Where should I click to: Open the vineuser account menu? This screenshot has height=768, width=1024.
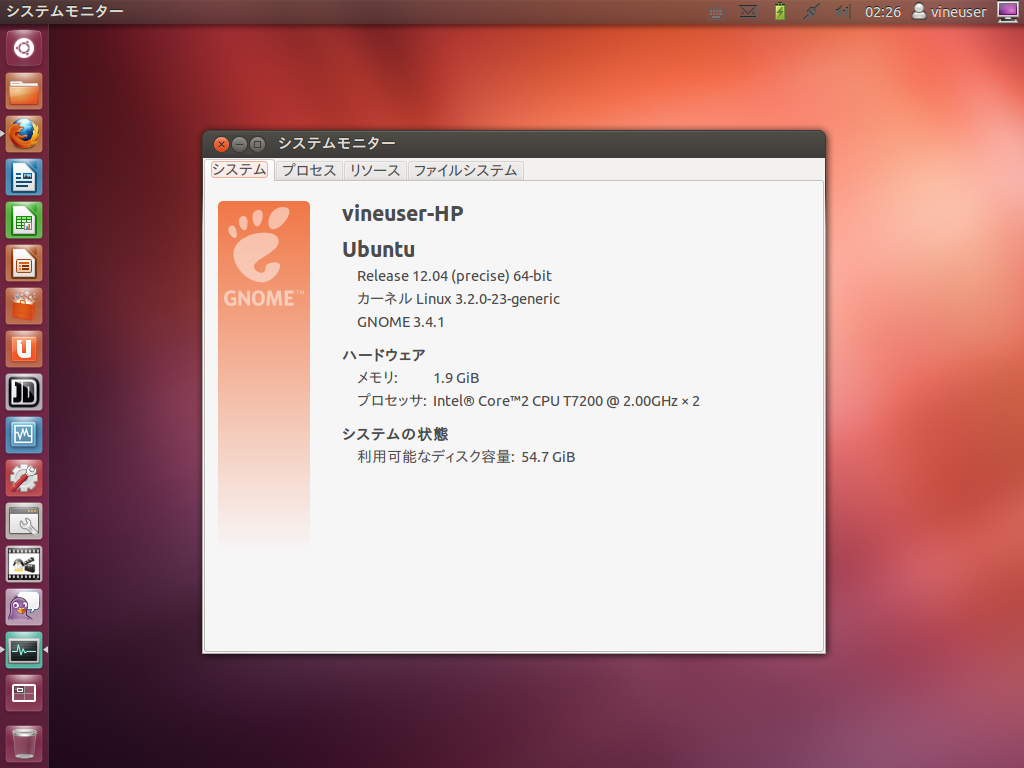point(949,12)
